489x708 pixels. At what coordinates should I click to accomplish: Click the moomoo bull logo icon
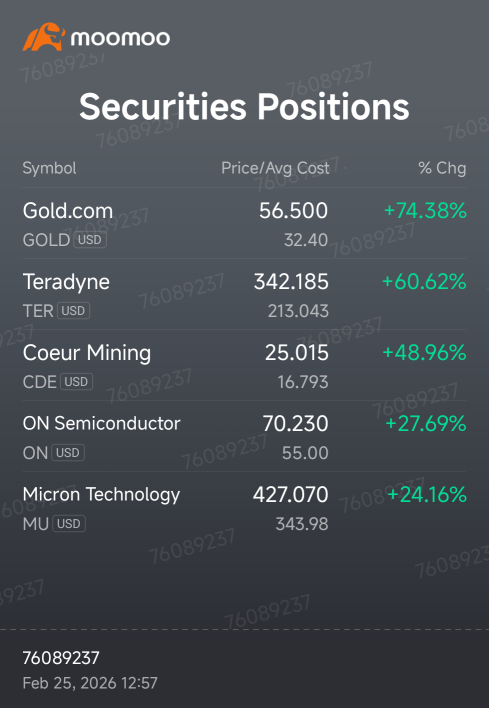(x=44, y=37)
